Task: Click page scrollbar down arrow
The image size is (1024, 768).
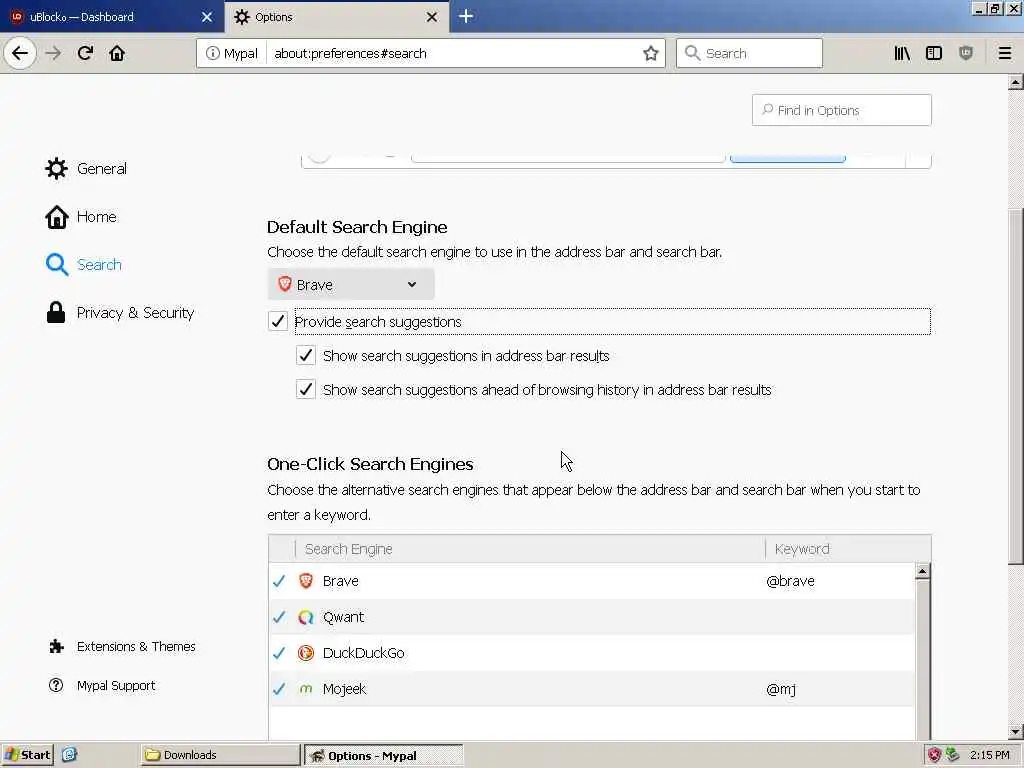Action: [1016, 732]
